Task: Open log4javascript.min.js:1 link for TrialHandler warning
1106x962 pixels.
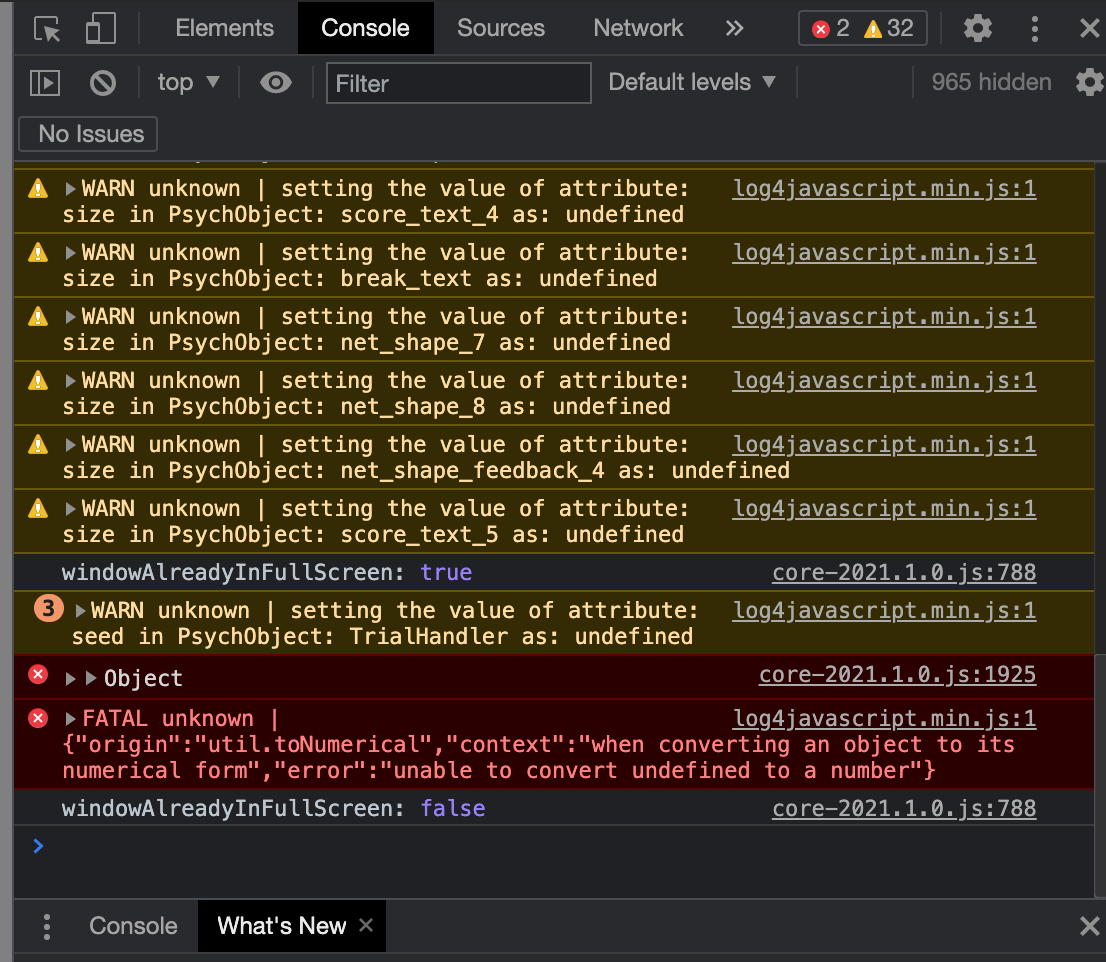Action: coord(885,611)
